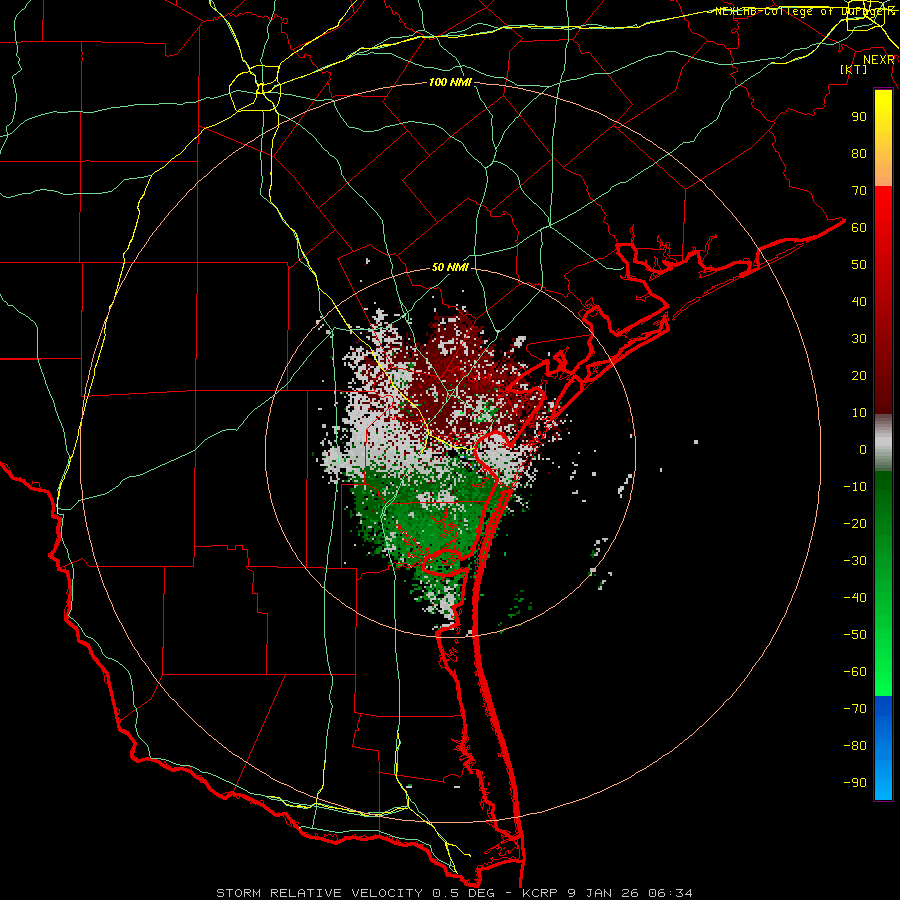Image resolution: width=900 pixels, height=900 pixels.
Task: Click the -30 knot label on scale
Action: [x=855, y=561]
